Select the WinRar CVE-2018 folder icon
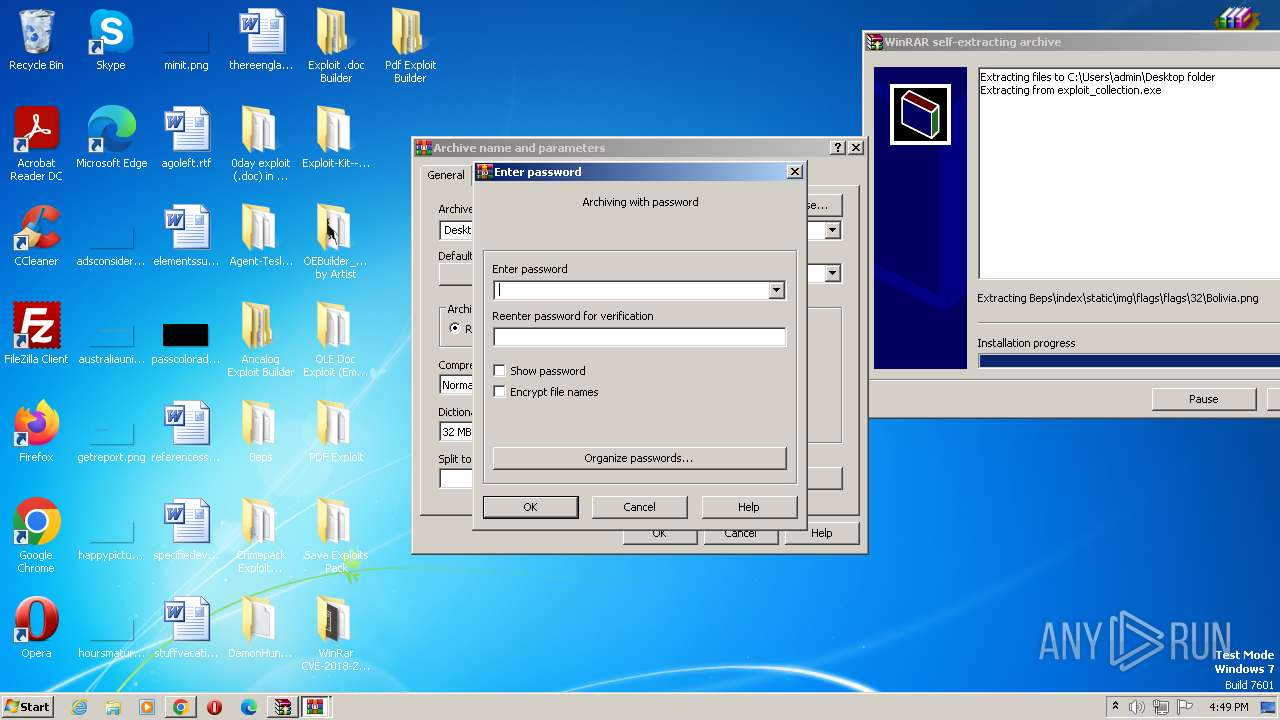The height and width of the screenshot is (720, 1280). (336, 634)
